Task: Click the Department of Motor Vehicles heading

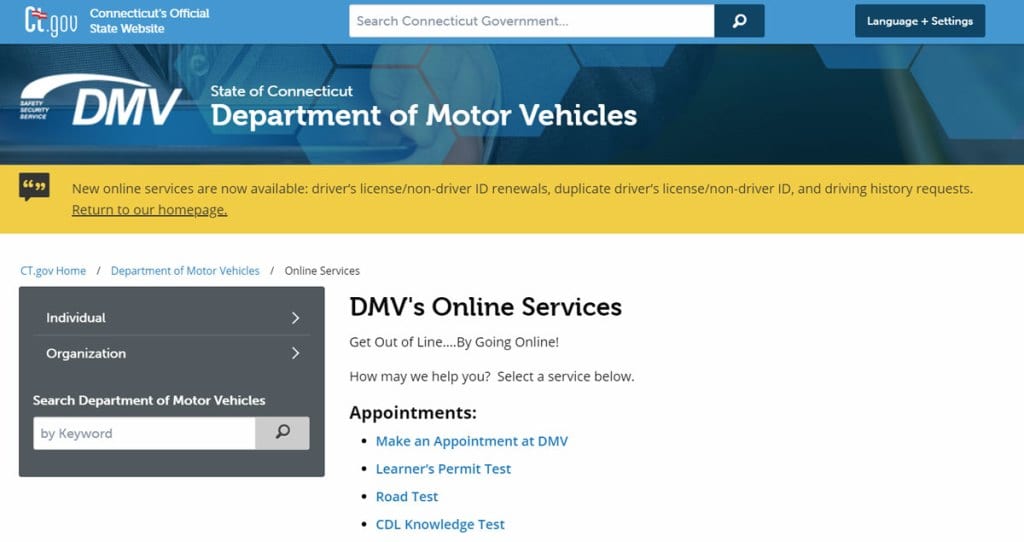Action: click(423, 115)
